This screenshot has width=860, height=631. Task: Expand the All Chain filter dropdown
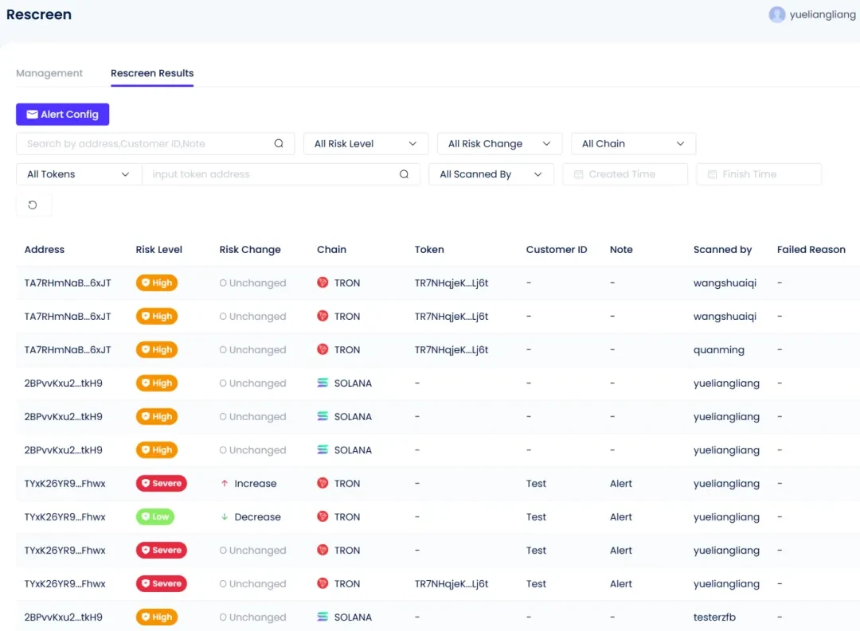click(x=633, y=144)
